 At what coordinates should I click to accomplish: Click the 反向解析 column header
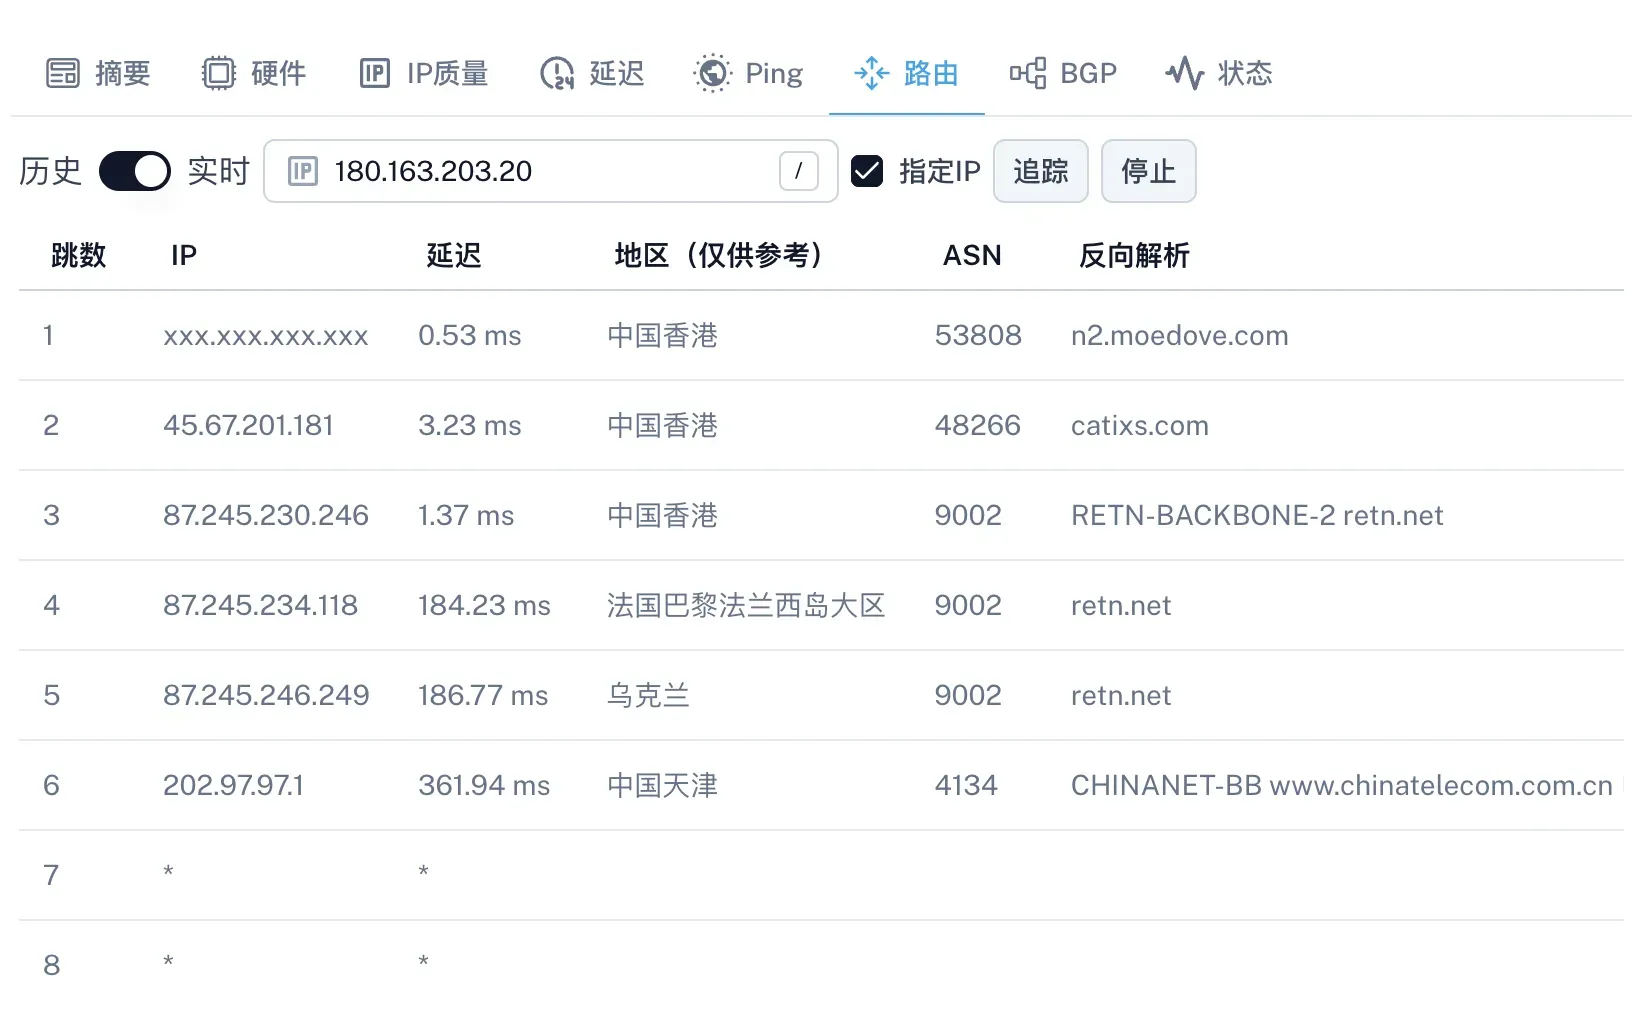click(x=1134, y=255)
